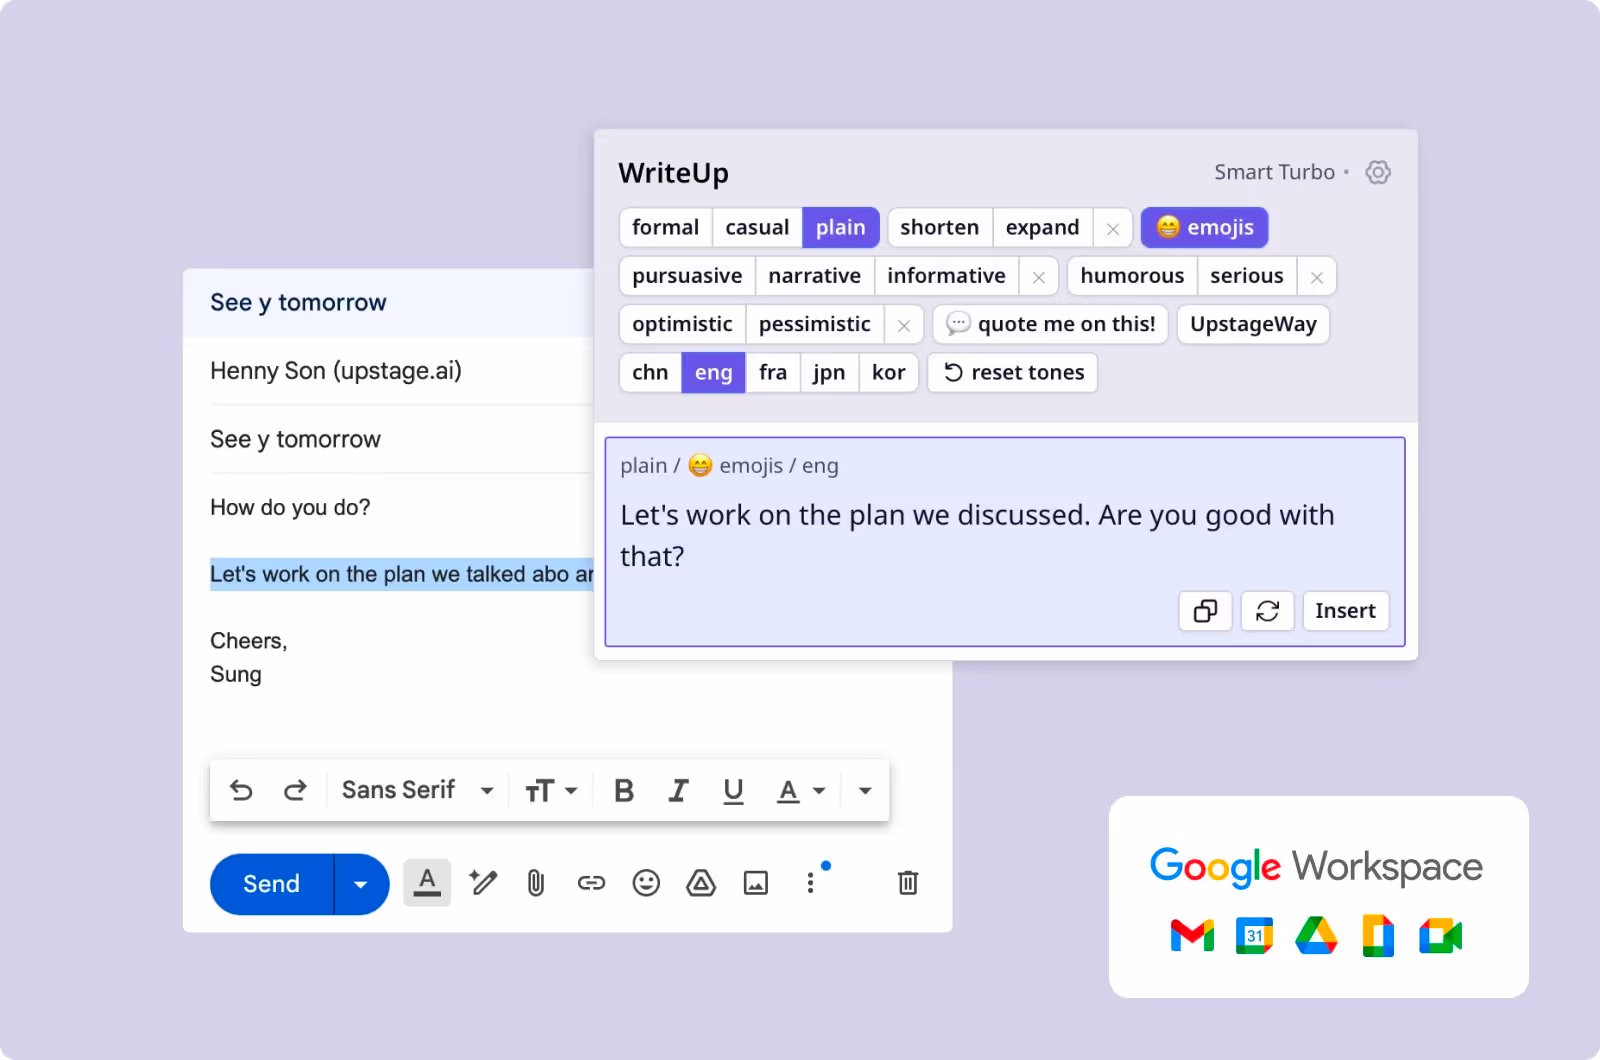The image size is (1600, 1060).
Task: Switch the output language to kor
Action: (x=888, y=372)
